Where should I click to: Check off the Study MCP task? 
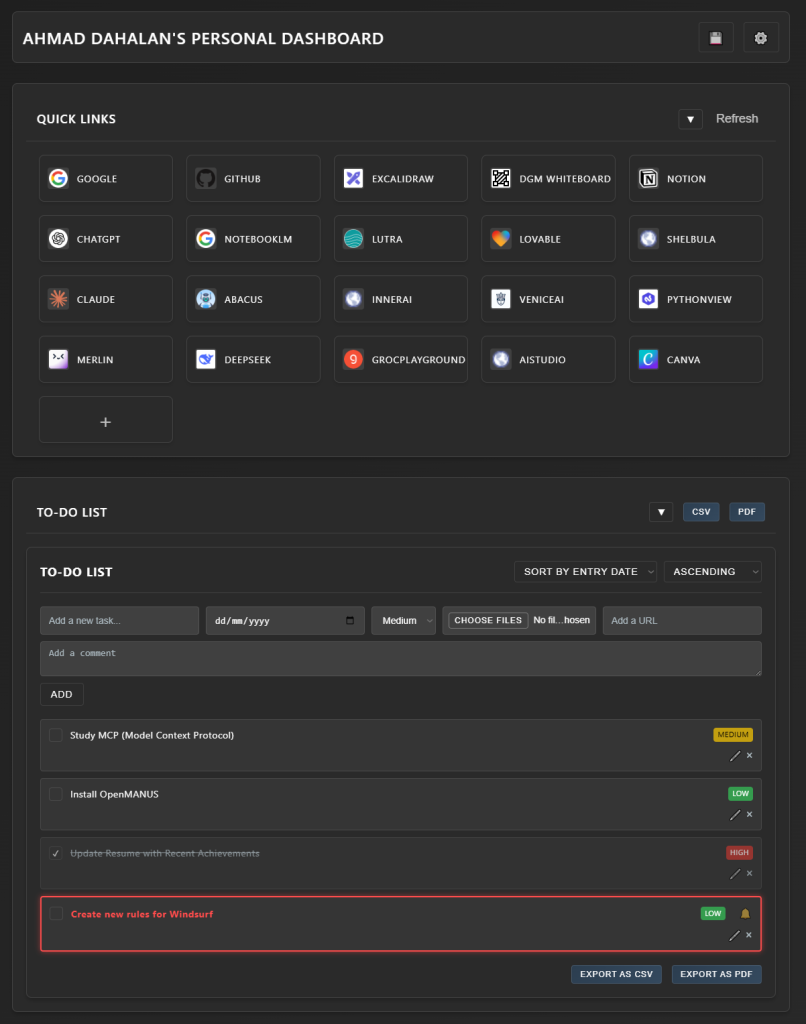pos(56,735)
